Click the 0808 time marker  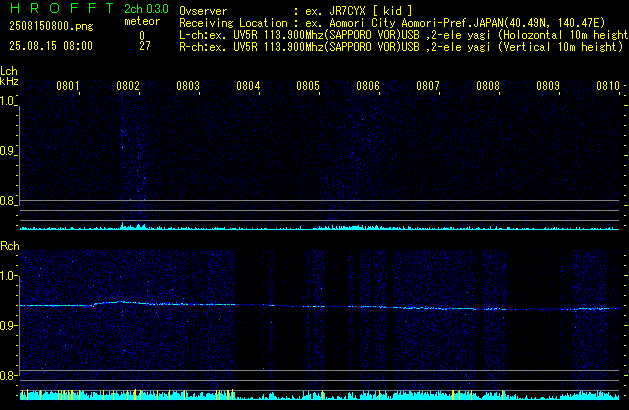(488, 86)
